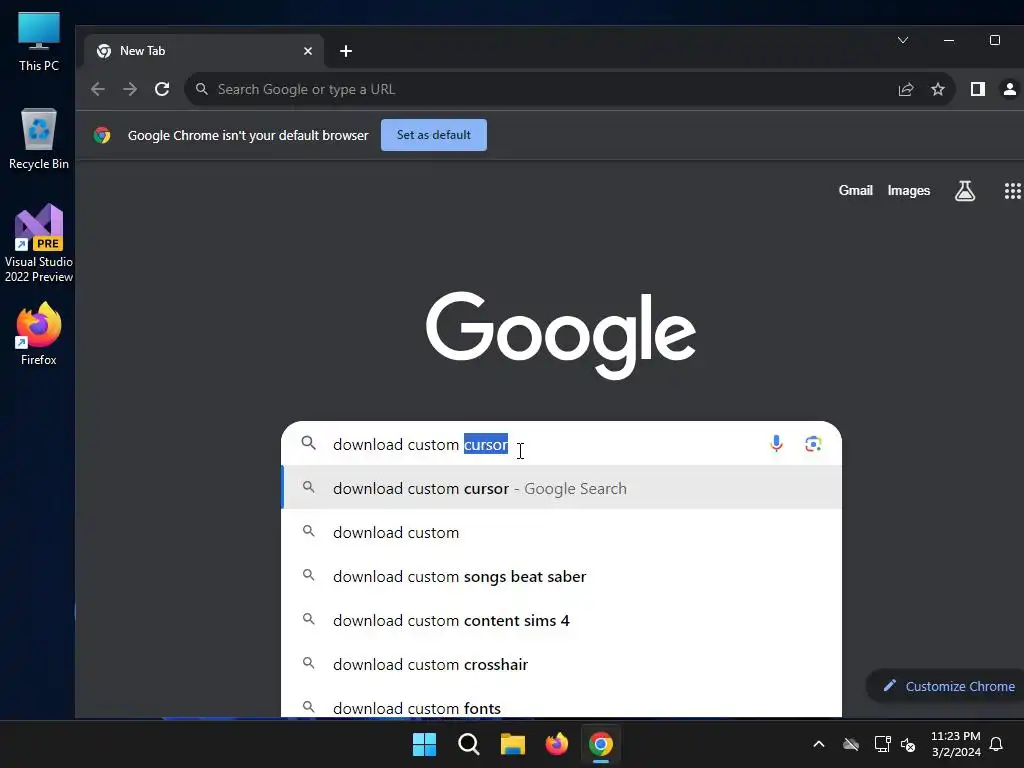This screenshot has width=1024, height=768.
Task: Open a new tab with plus button
Action: 346,51
